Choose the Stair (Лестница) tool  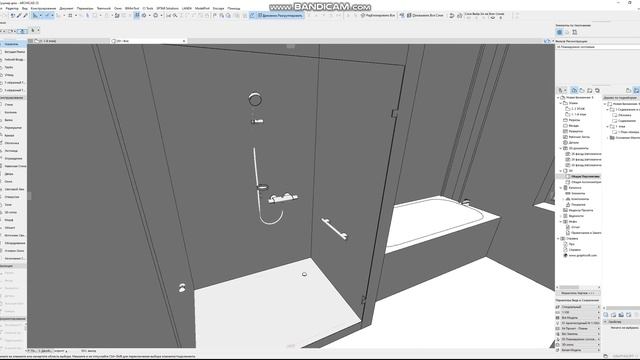[13, 151]
